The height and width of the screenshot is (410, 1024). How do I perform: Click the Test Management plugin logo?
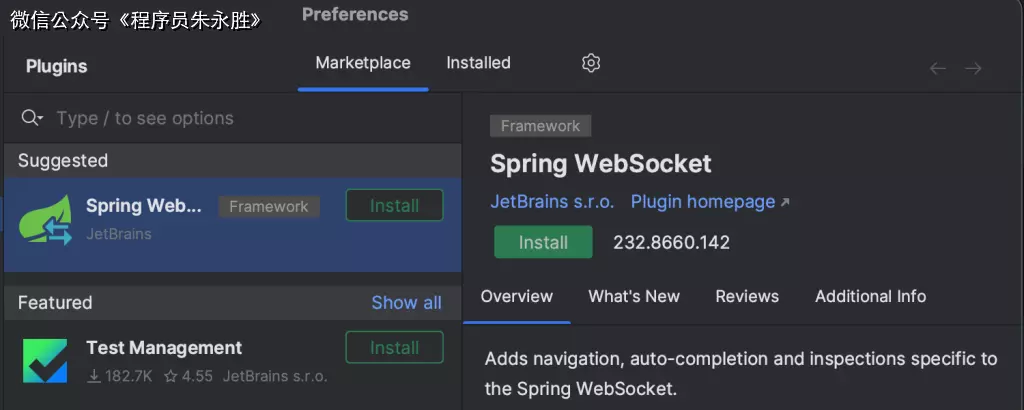[46, 361]
